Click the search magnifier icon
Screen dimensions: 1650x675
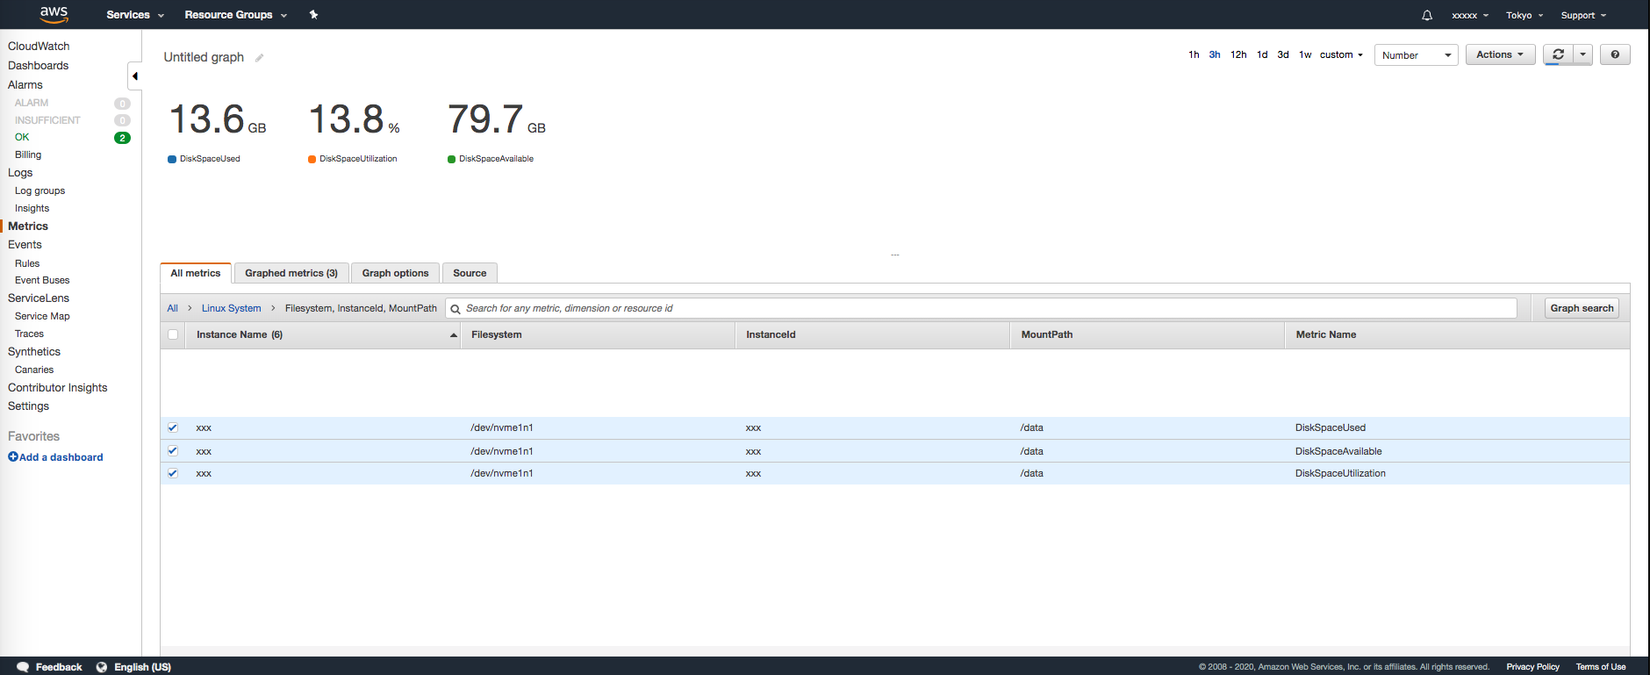click(x=456, y=309)
